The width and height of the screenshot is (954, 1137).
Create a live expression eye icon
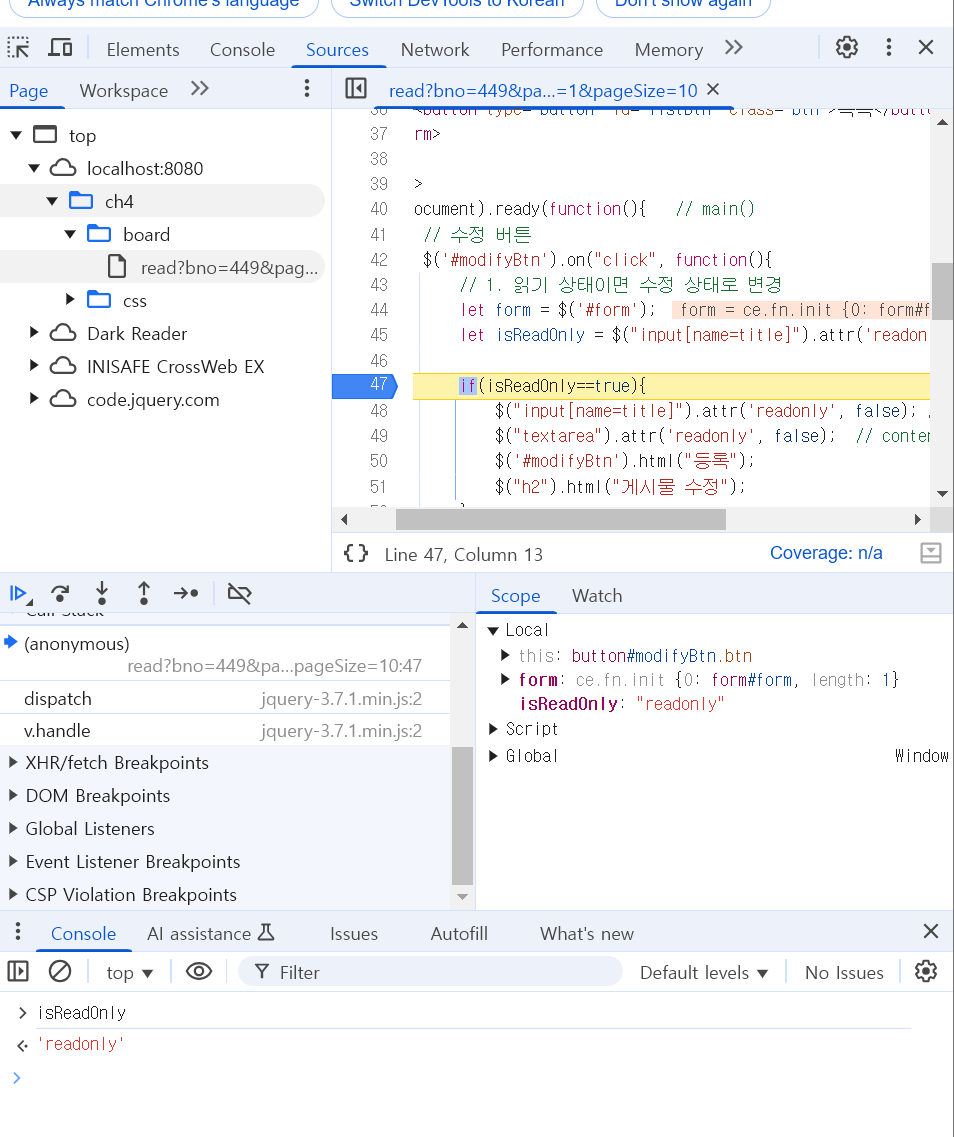[199, 971]
